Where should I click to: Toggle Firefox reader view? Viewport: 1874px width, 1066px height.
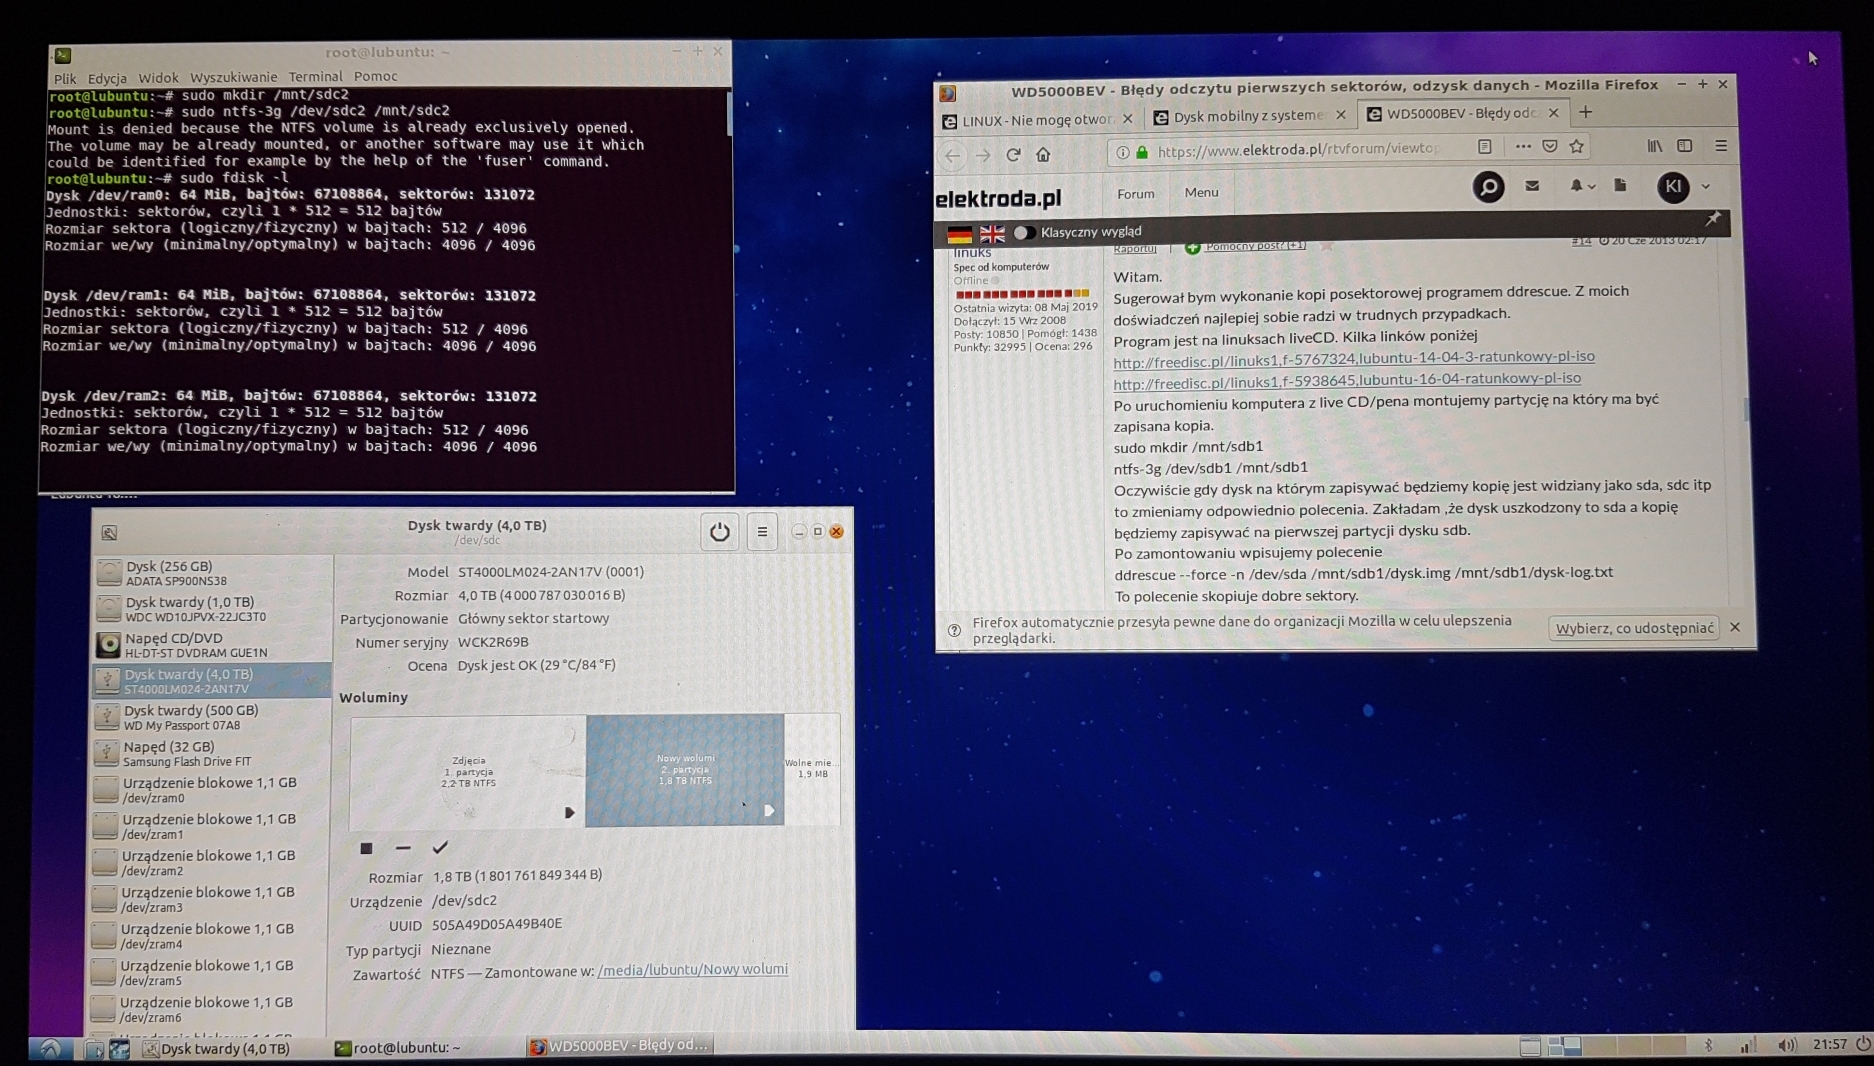pos(1485,147)
